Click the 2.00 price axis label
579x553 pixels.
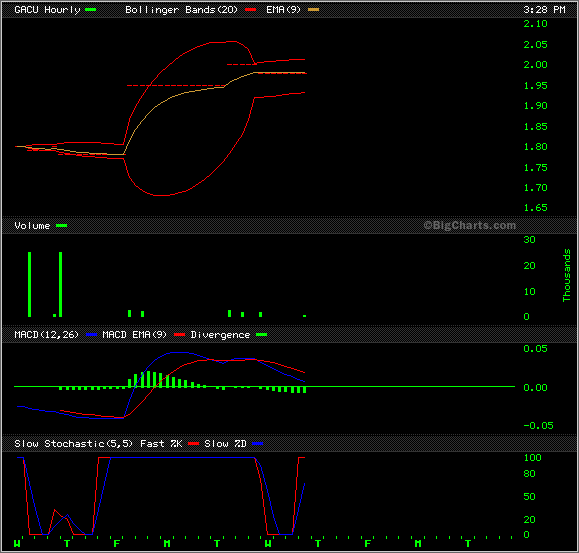[x=535, y=65]
